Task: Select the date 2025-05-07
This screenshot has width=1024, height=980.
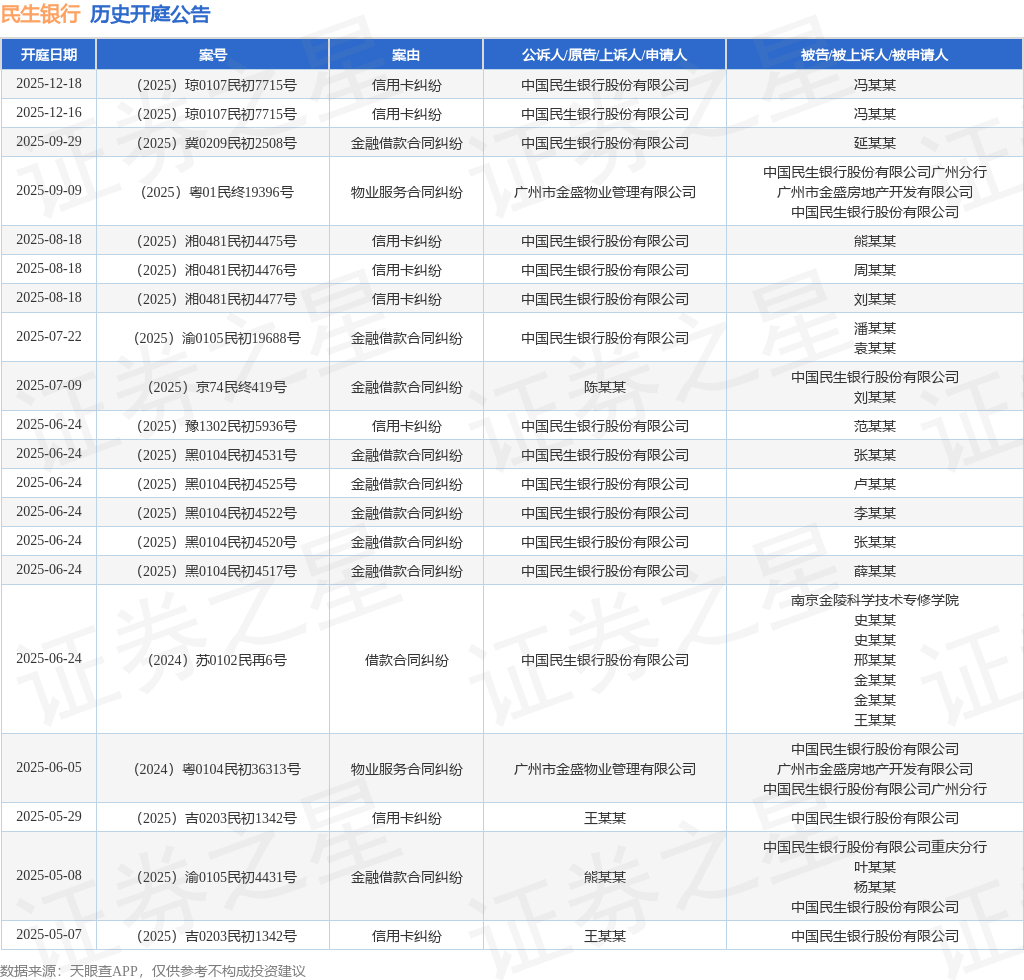Action: (49, 934)
